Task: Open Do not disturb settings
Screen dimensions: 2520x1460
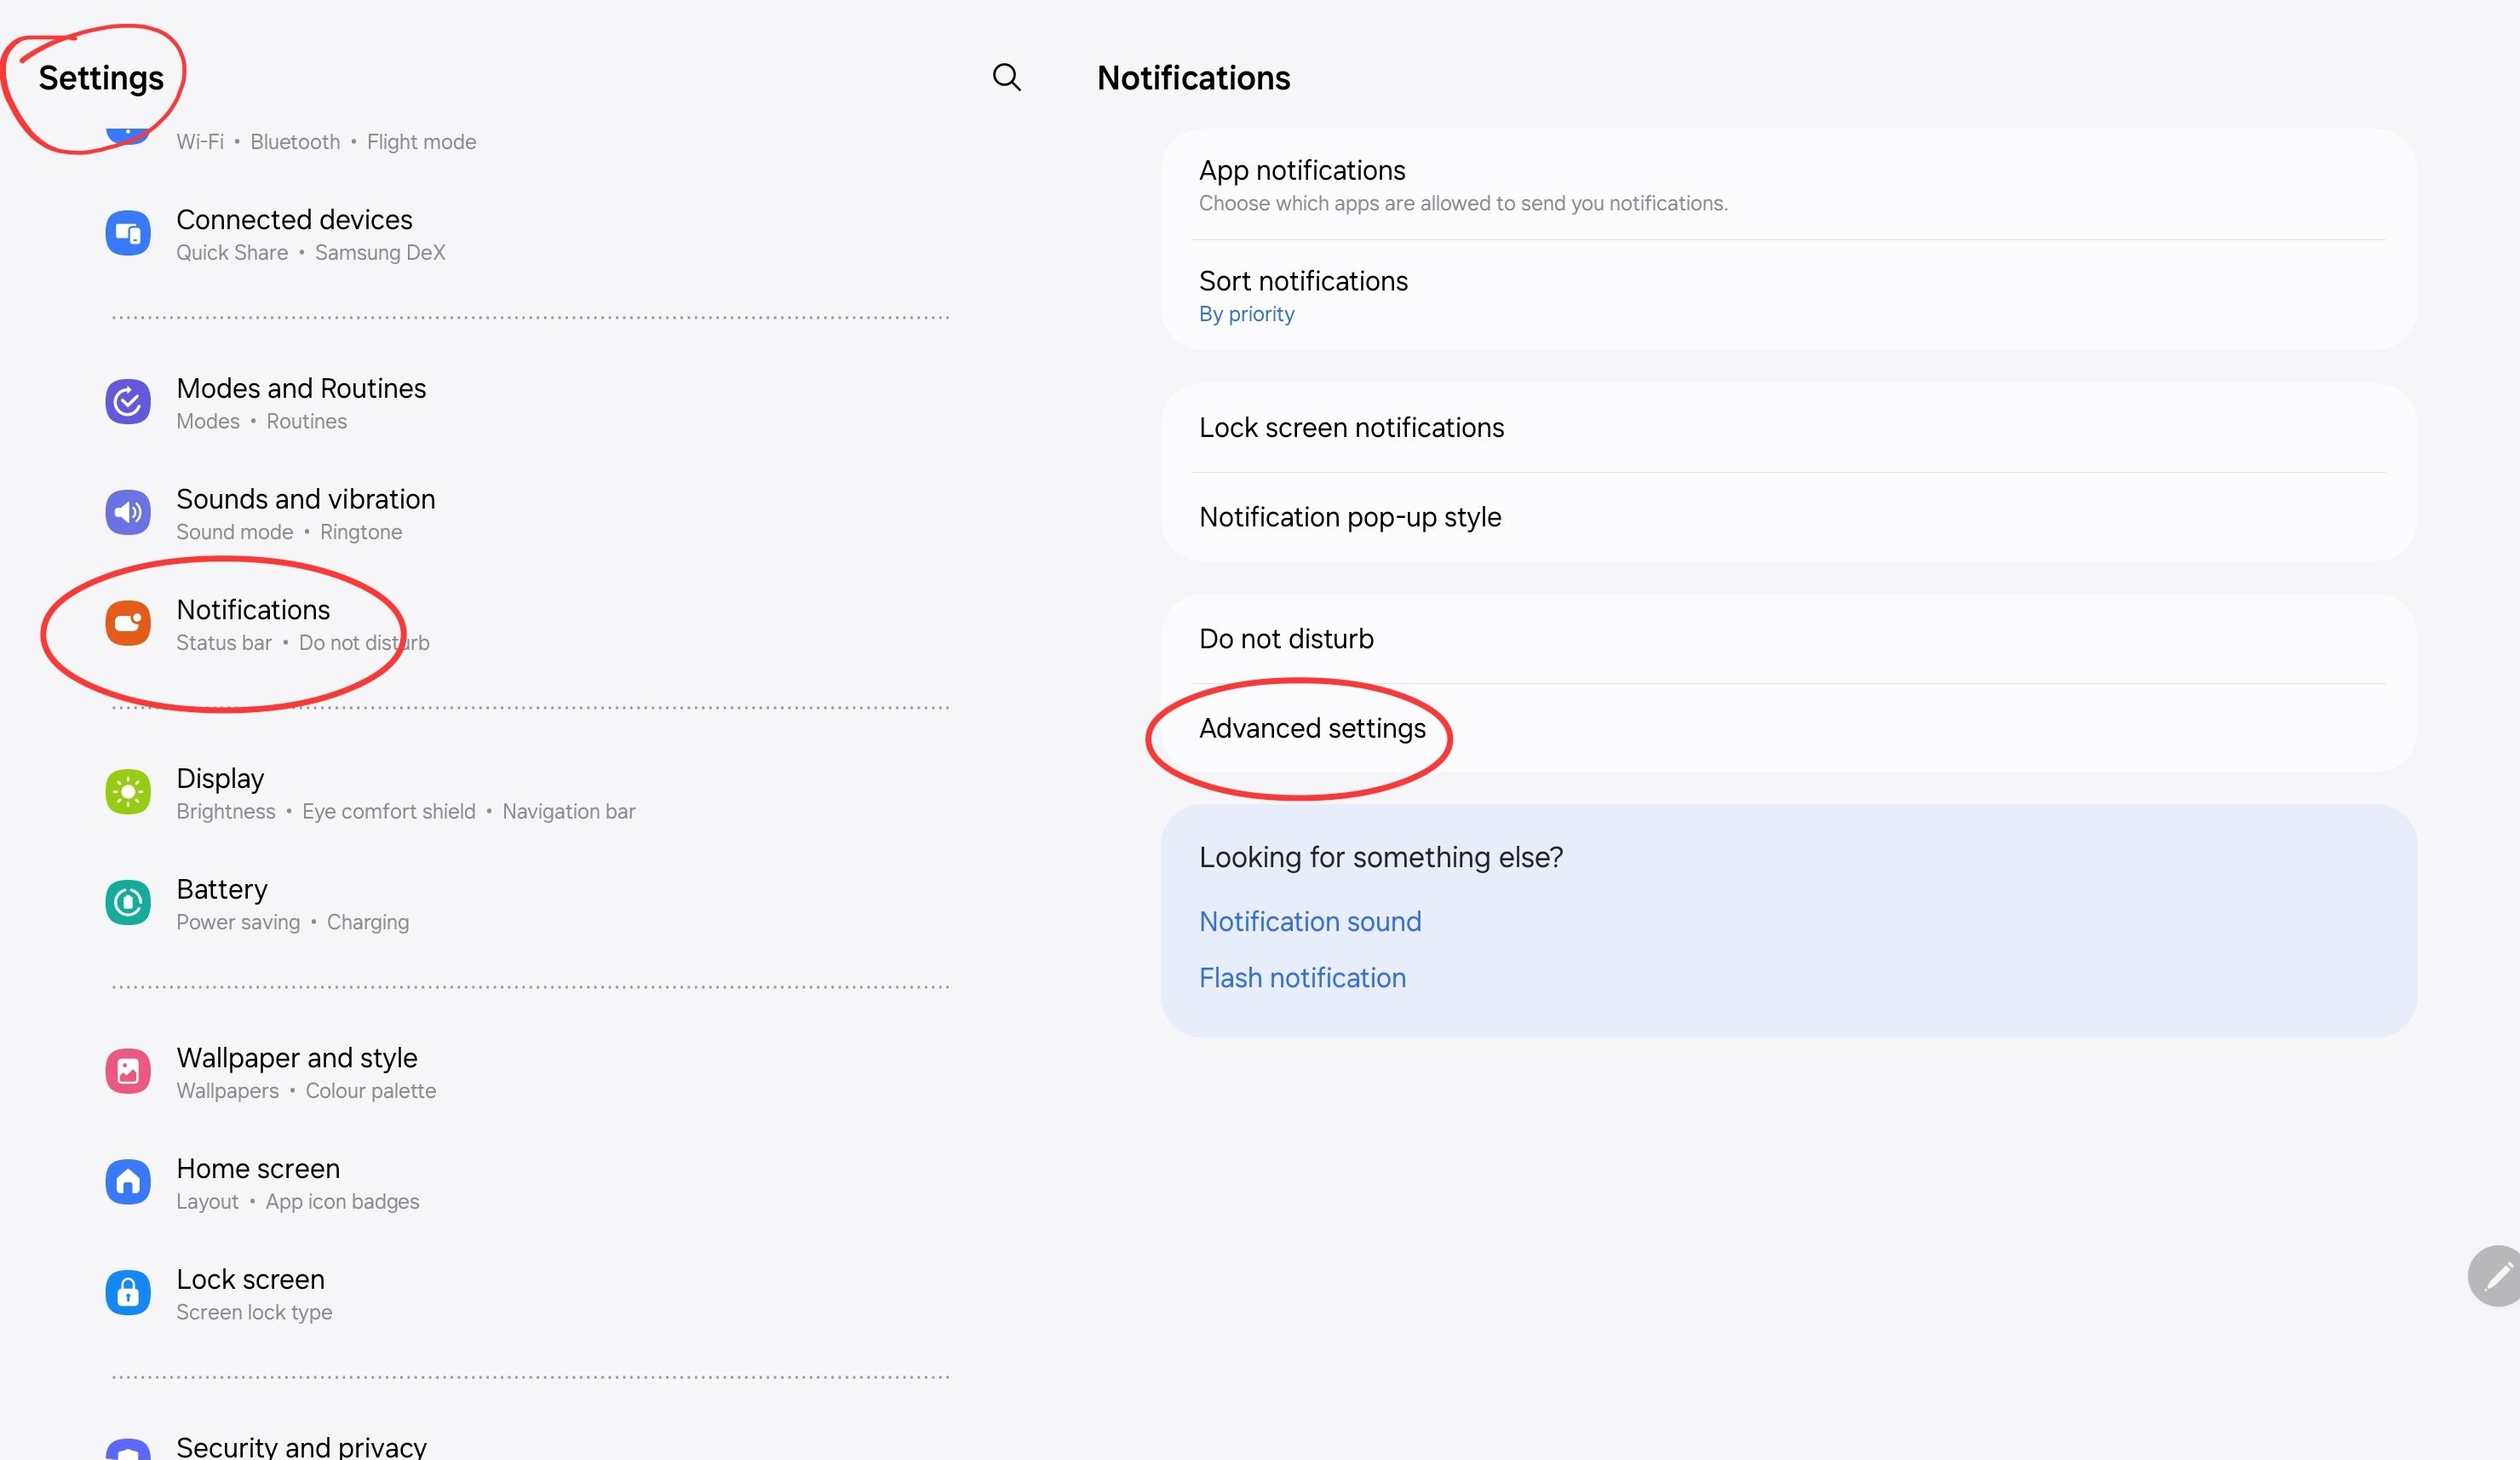Action: (x=1286, y=638)
